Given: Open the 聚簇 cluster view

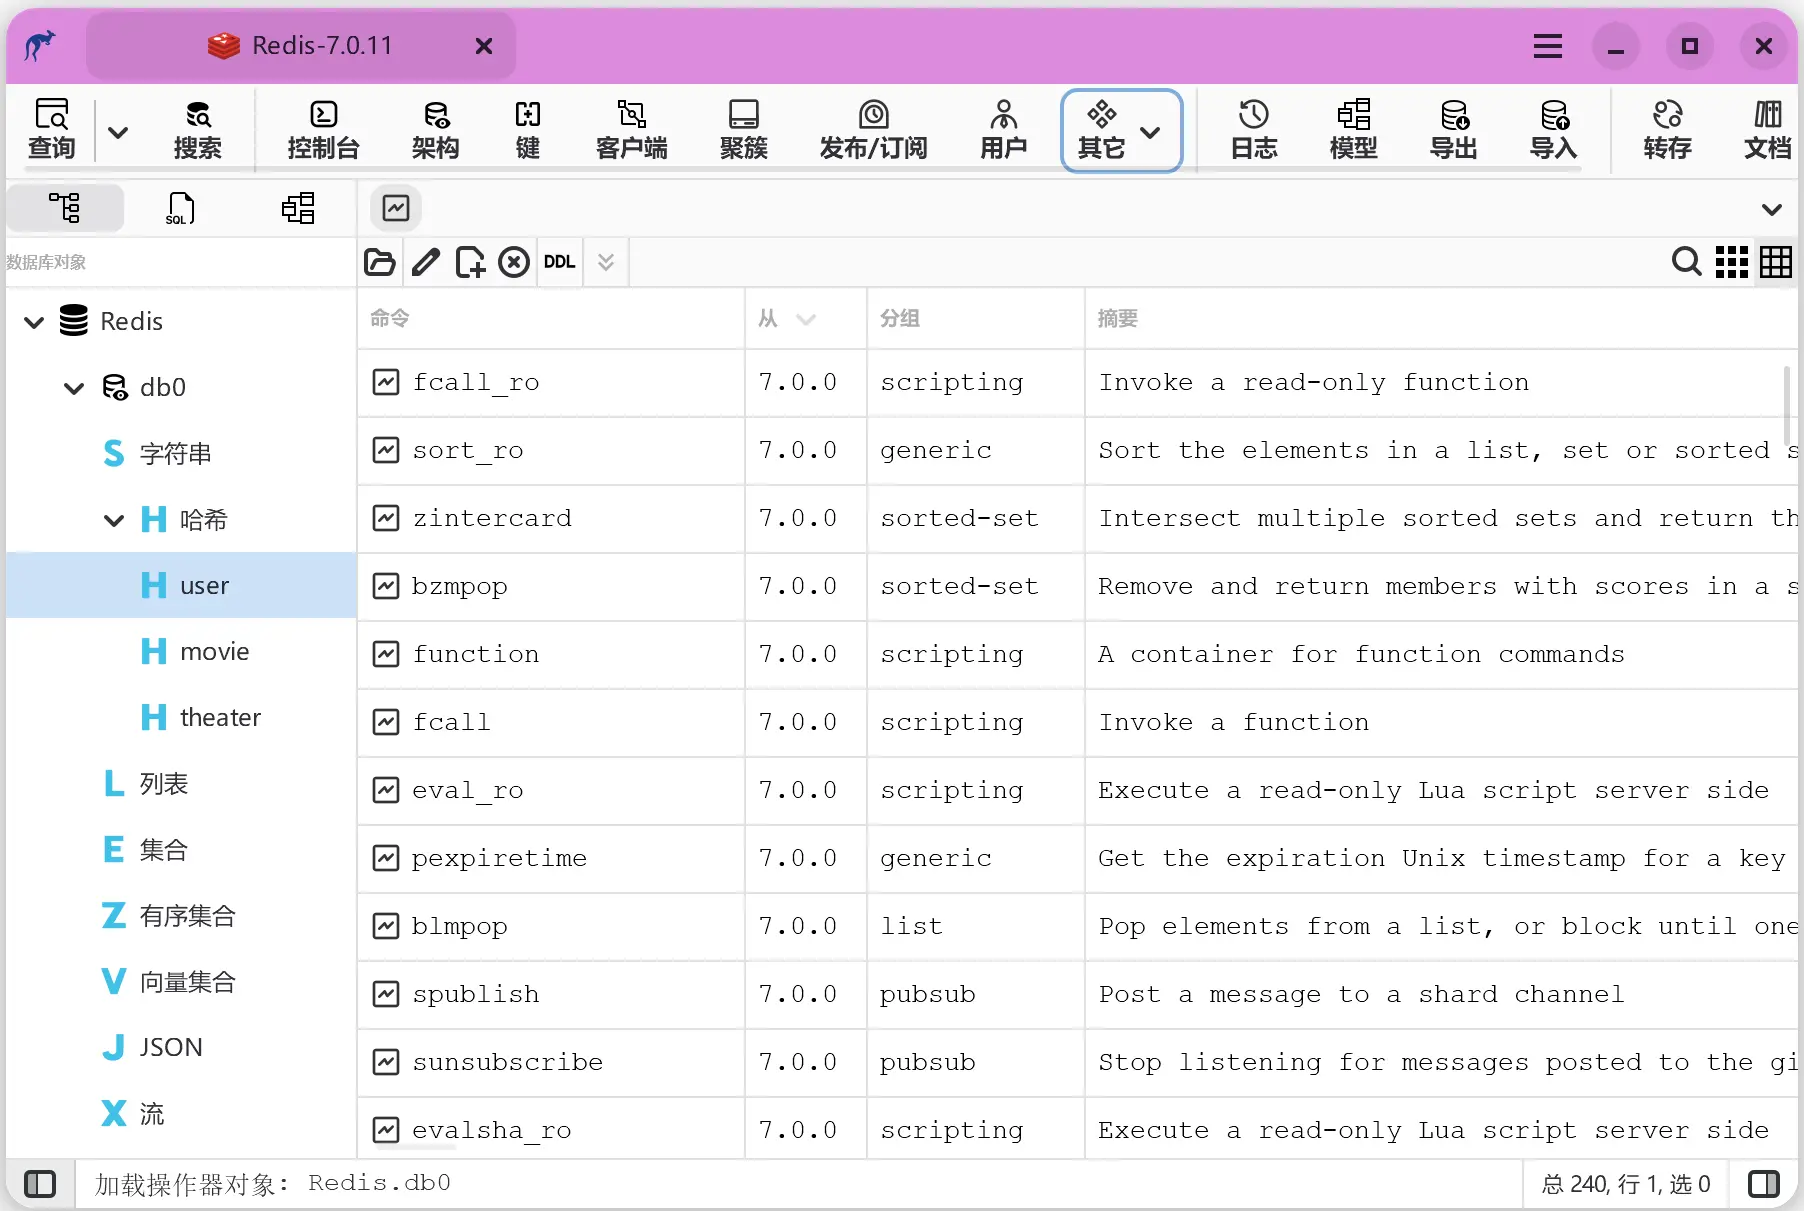Looking at the screenshot, I should pyautogui.click(x=744, y=130).
